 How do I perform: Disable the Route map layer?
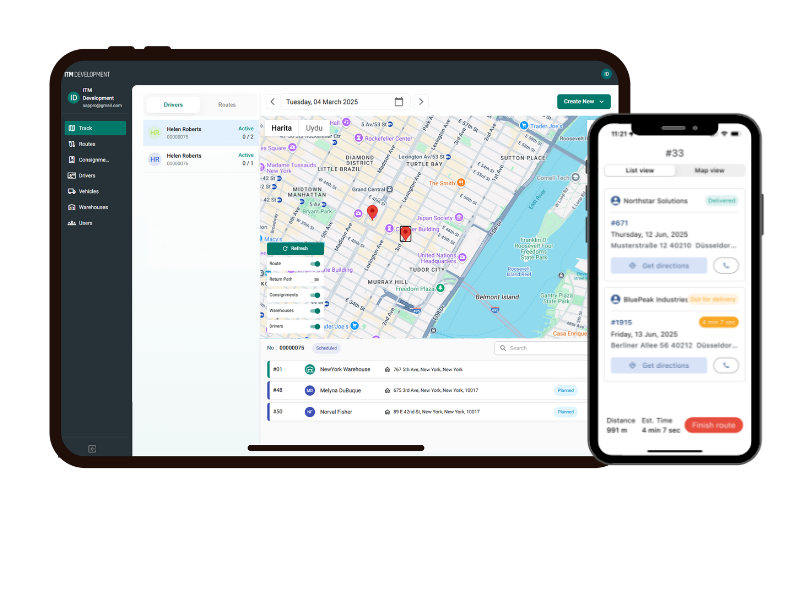[315, 264]
